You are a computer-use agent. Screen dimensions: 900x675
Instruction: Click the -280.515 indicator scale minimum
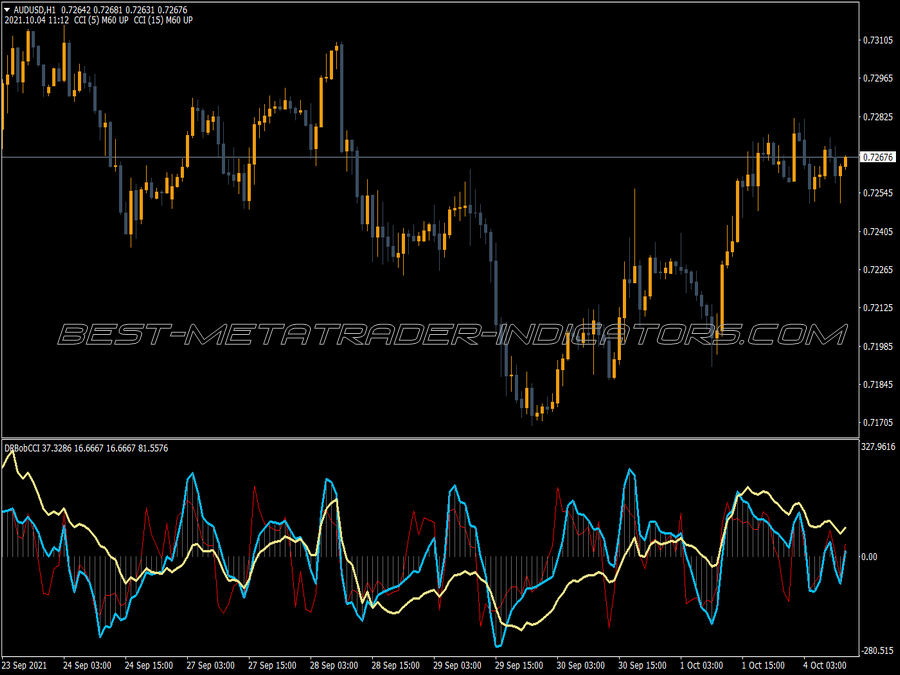point(878,650)
